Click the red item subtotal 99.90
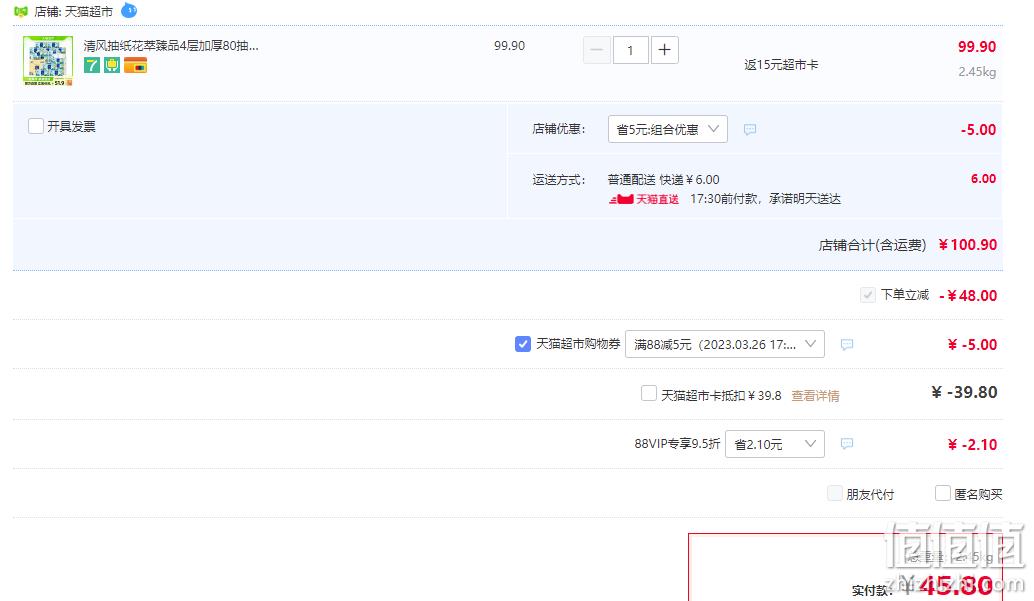The height and width of the screenshot is (601, 1034). click(x=977, y=47)
